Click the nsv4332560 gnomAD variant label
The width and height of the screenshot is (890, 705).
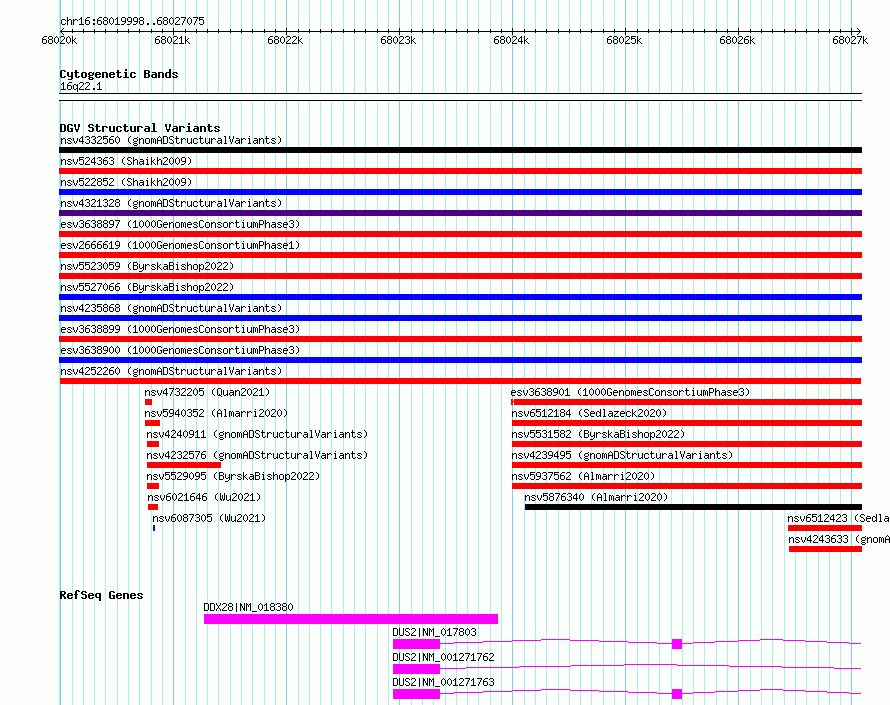click(171, 140)
